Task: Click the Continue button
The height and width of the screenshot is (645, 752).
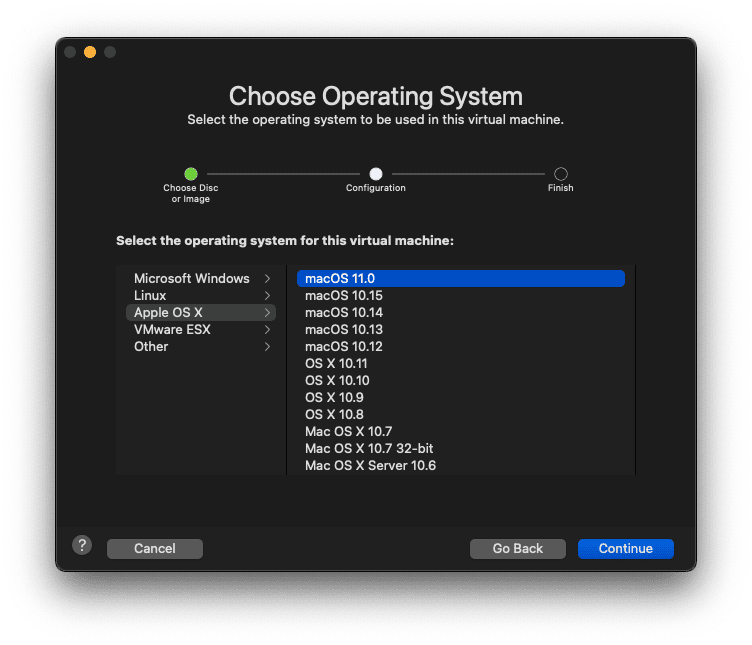Action: click(625, 549)
